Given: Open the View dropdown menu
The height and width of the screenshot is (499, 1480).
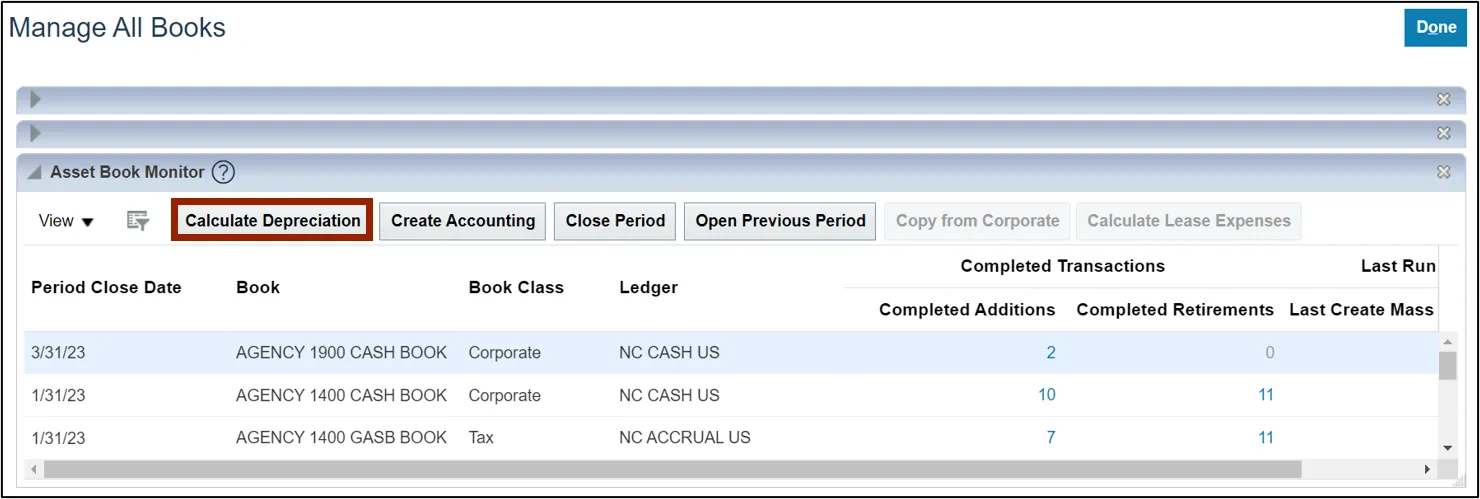Looking at the screenshot, I should pyautogui.click(x=66, y=221).
